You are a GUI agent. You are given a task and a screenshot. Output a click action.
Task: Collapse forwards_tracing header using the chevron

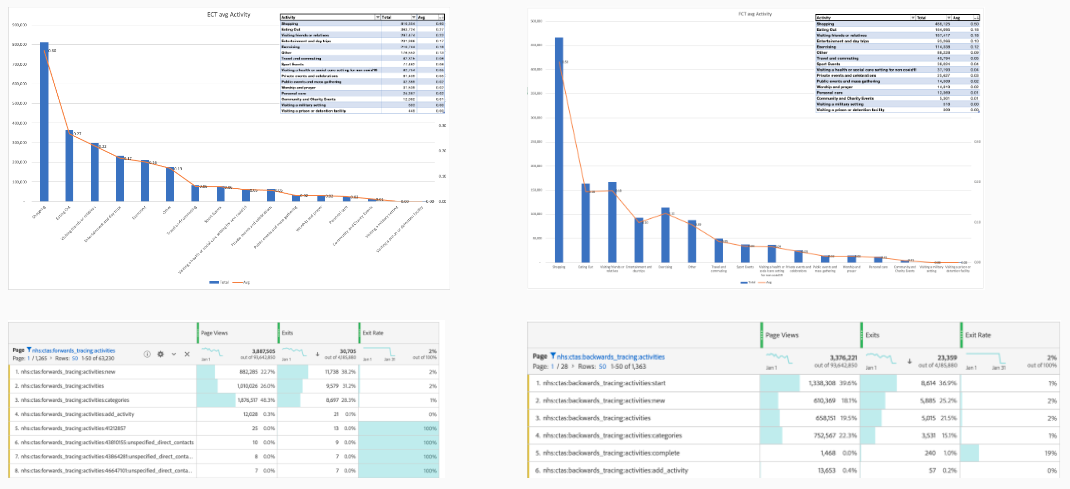click(174, 354)
